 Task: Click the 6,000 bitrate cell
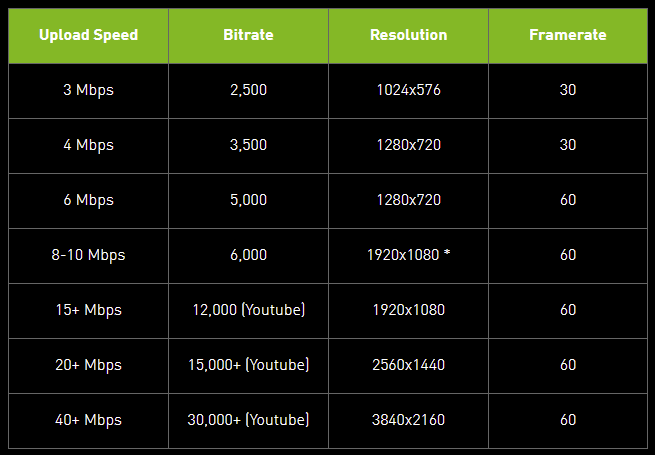tap(248, 255)
